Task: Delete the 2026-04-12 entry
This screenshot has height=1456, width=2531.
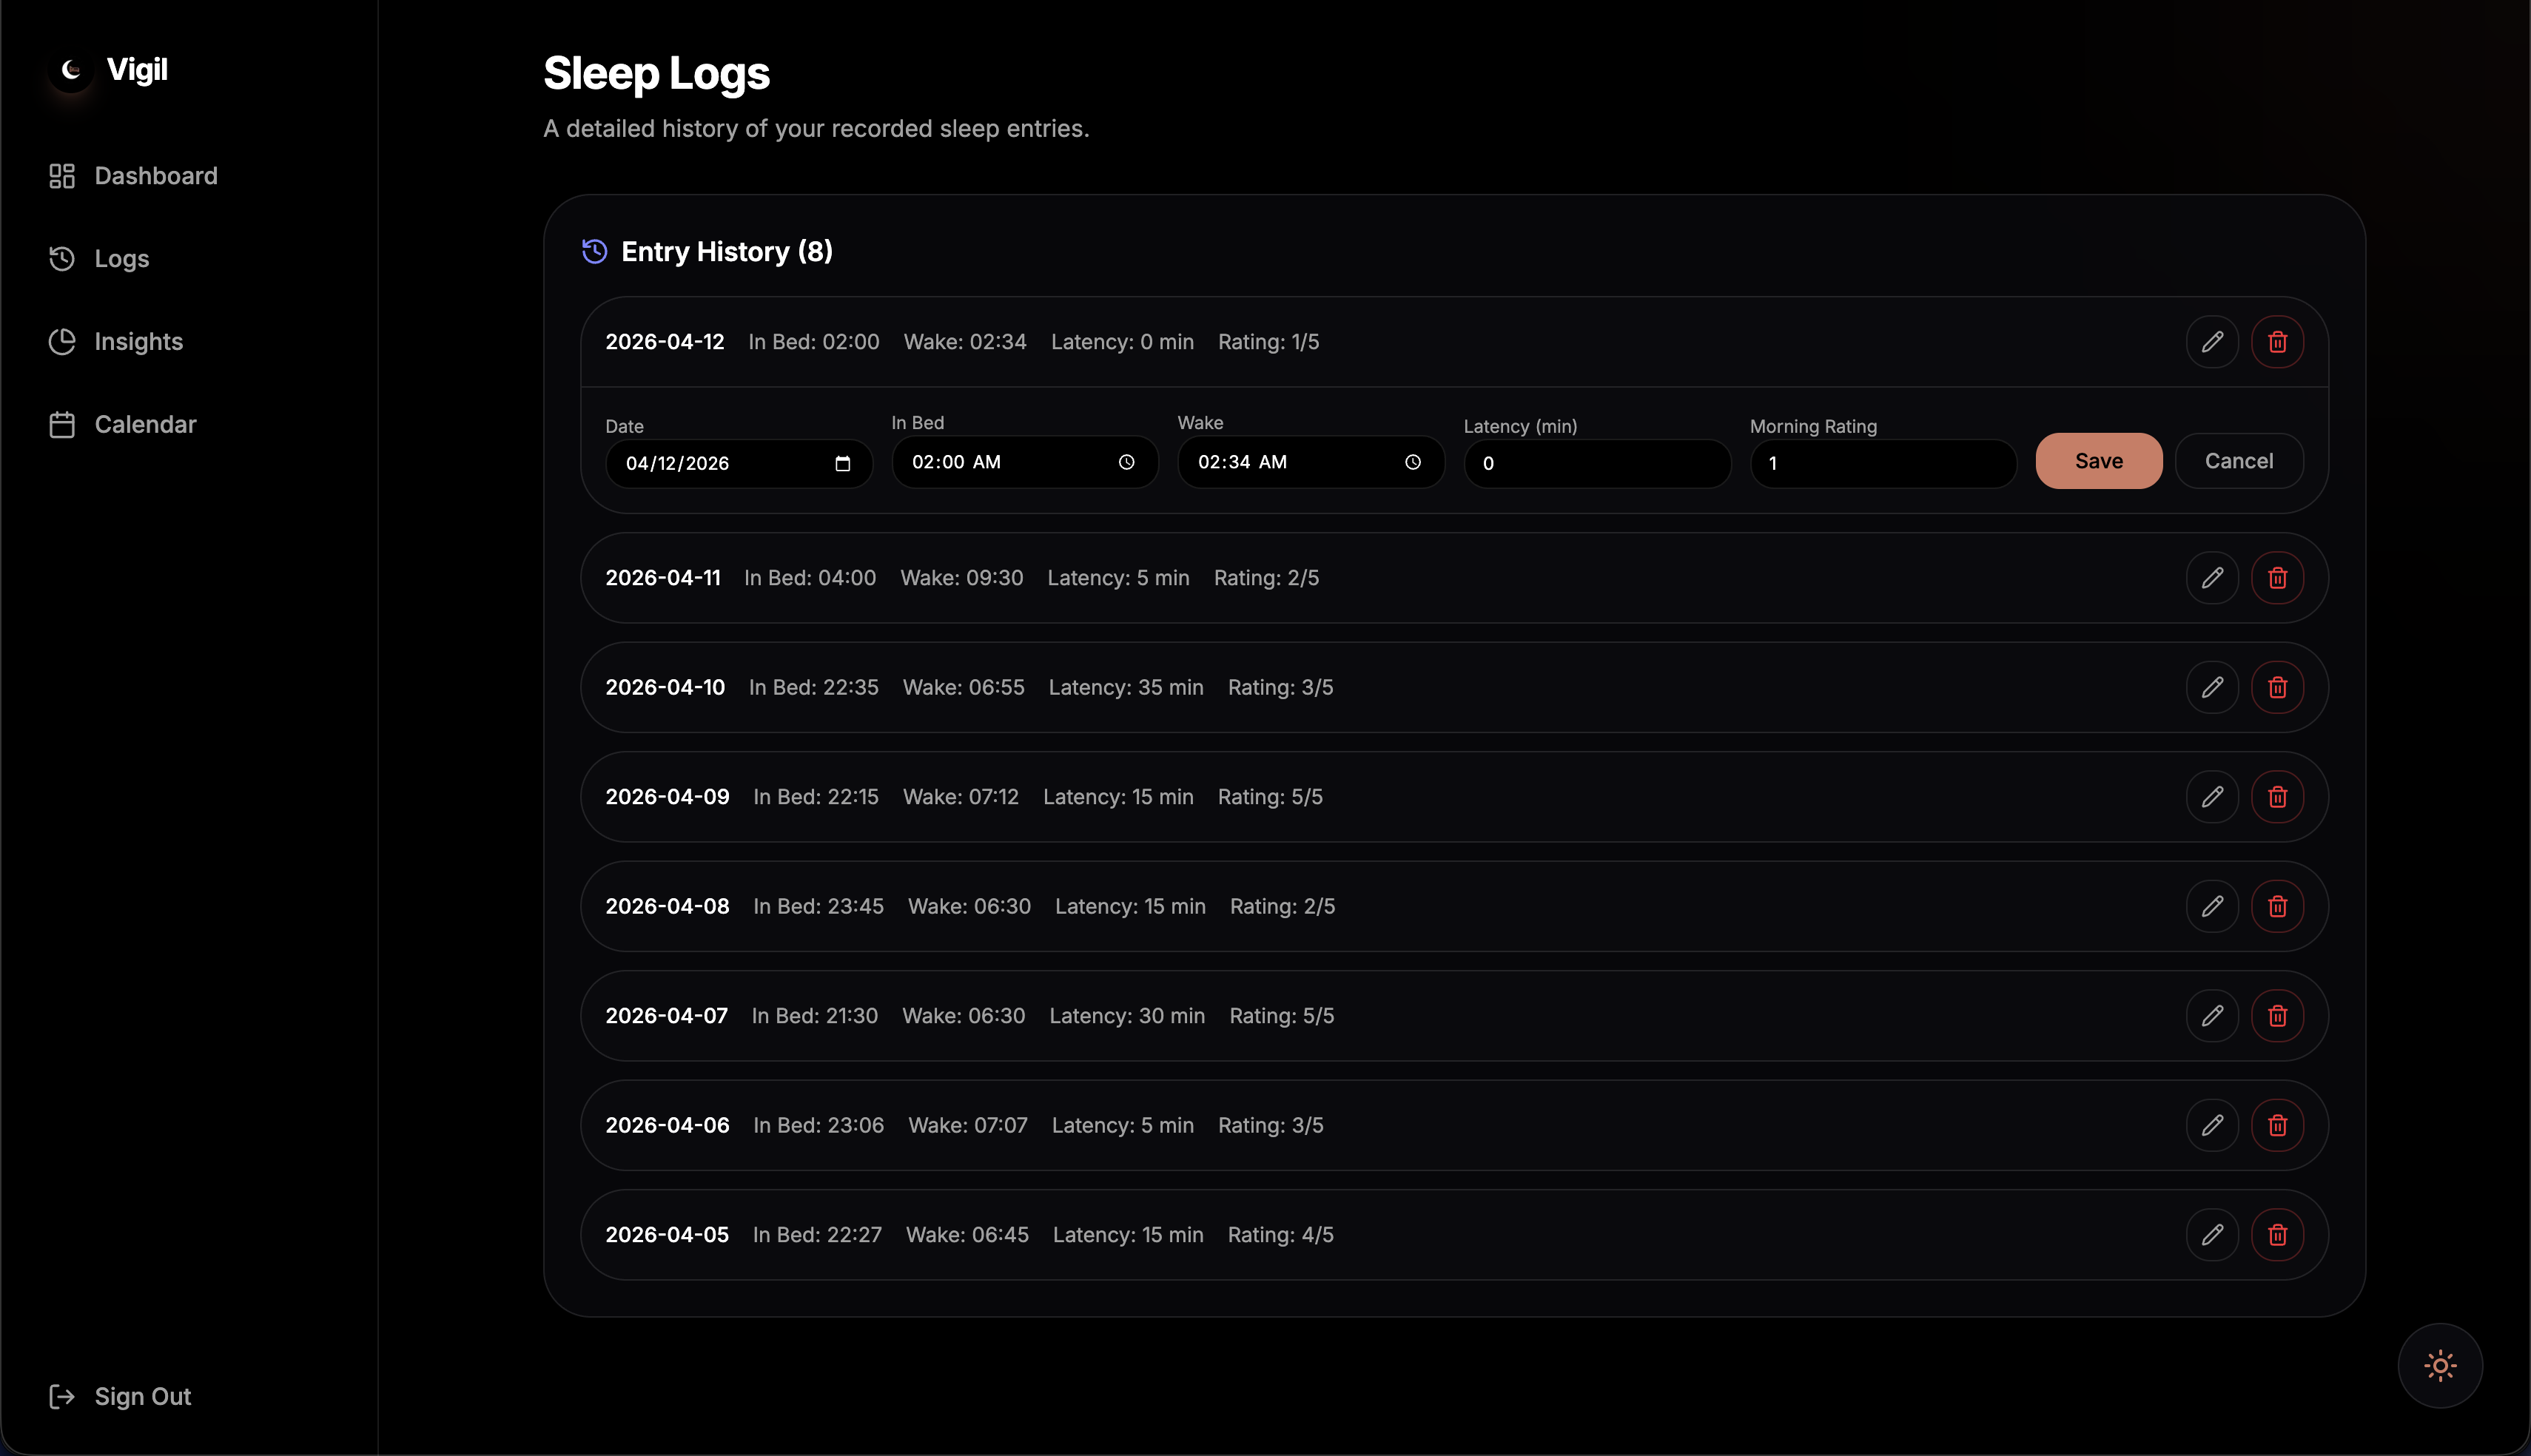Action: 2277,342
